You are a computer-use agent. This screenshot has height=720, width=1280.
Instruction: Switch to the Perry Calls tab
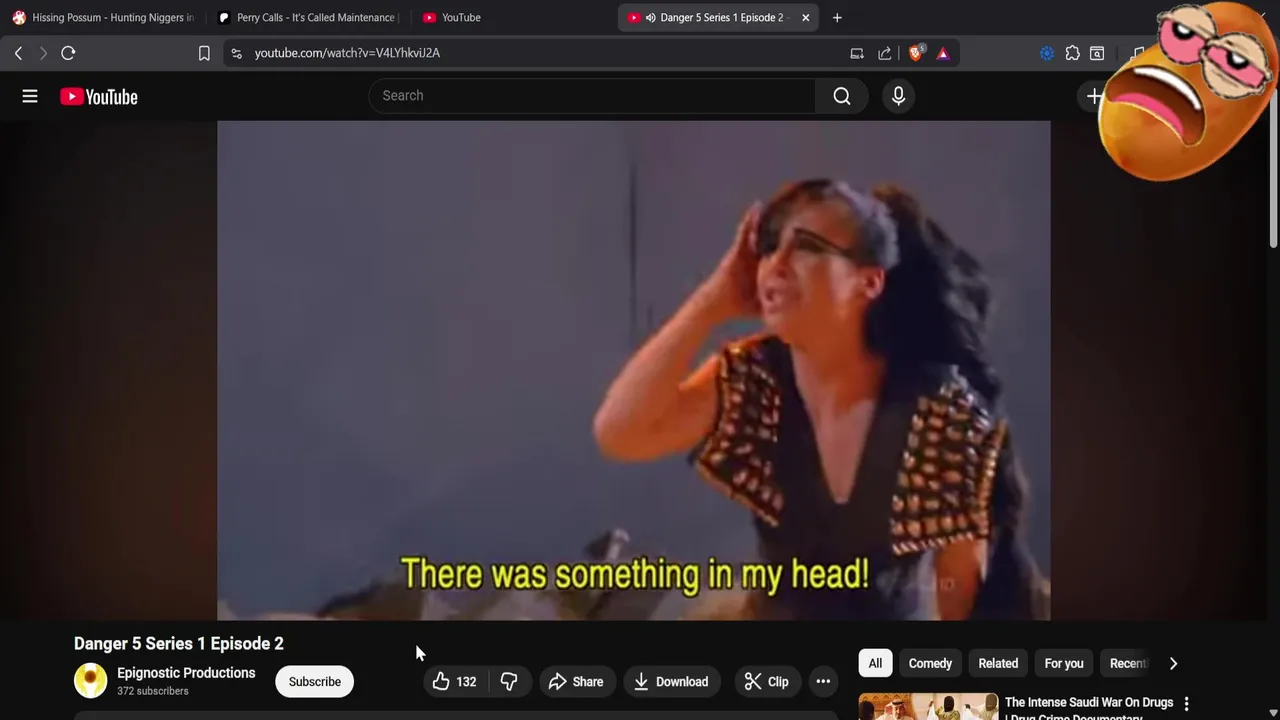pyautogui.click(x=307, y=17)
